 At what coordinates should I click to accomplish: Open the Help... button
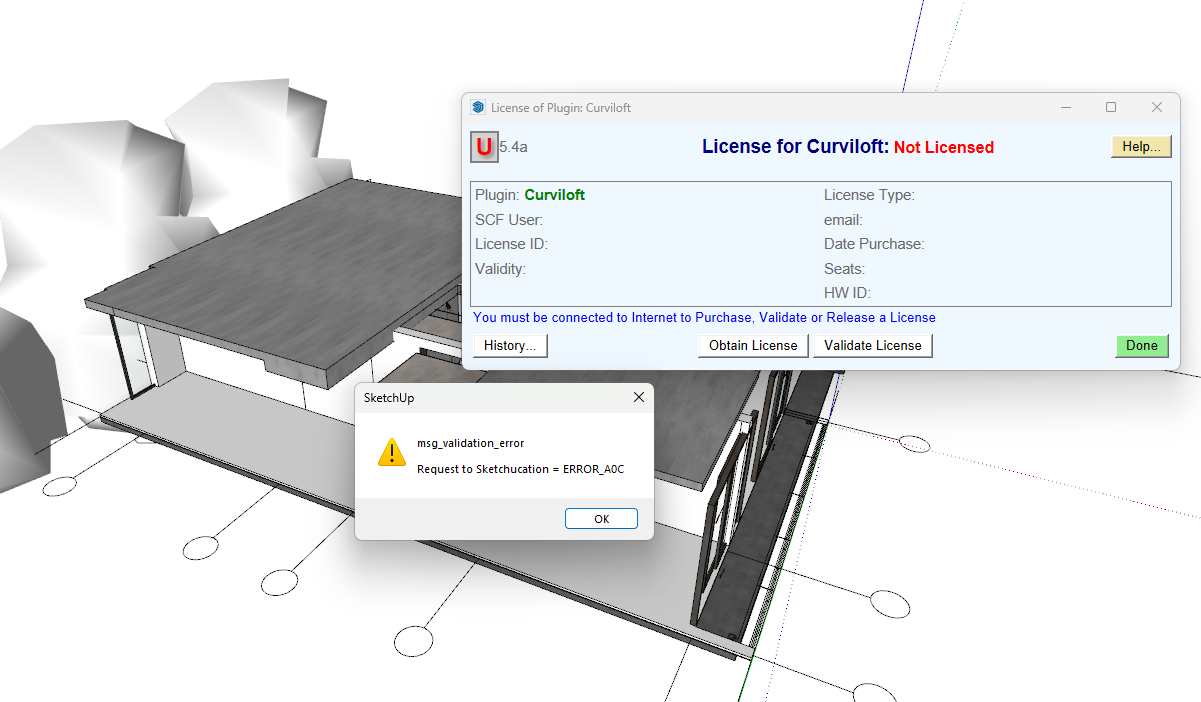click(x=1141, y=147)
